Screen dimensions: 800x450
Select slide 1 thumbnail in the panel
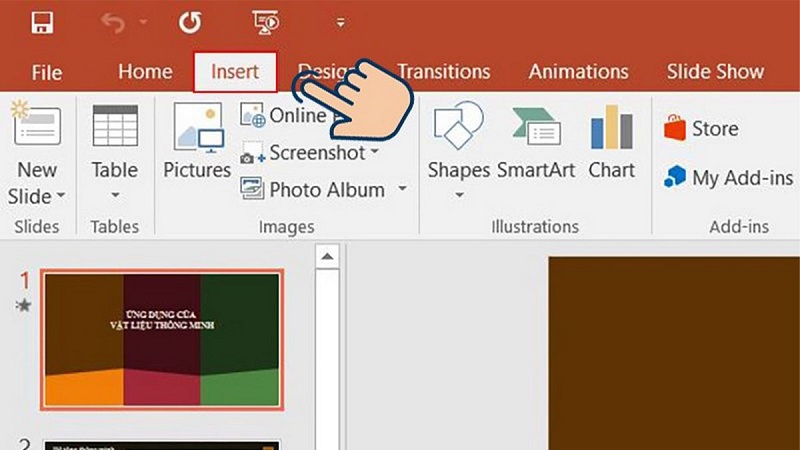pyautogui.click(x=162, y=340)
